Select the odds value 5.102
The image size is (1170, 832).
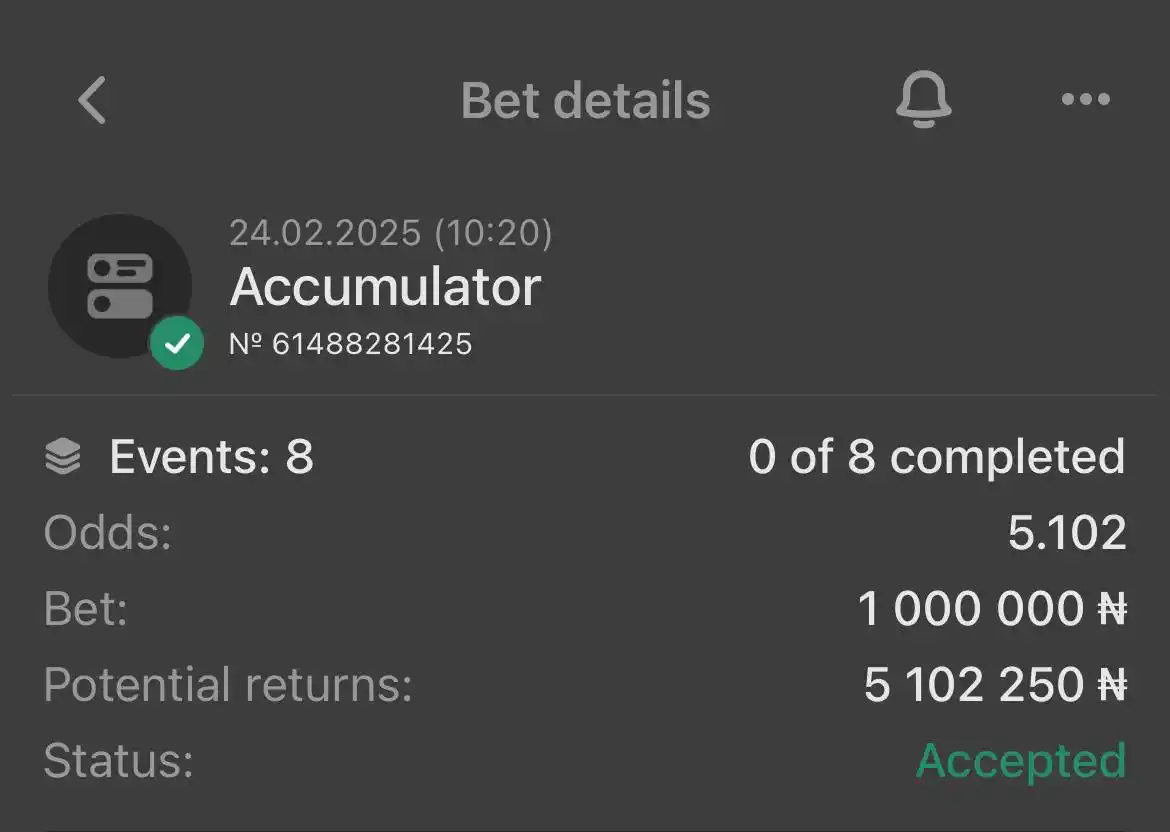[1067, 533]
